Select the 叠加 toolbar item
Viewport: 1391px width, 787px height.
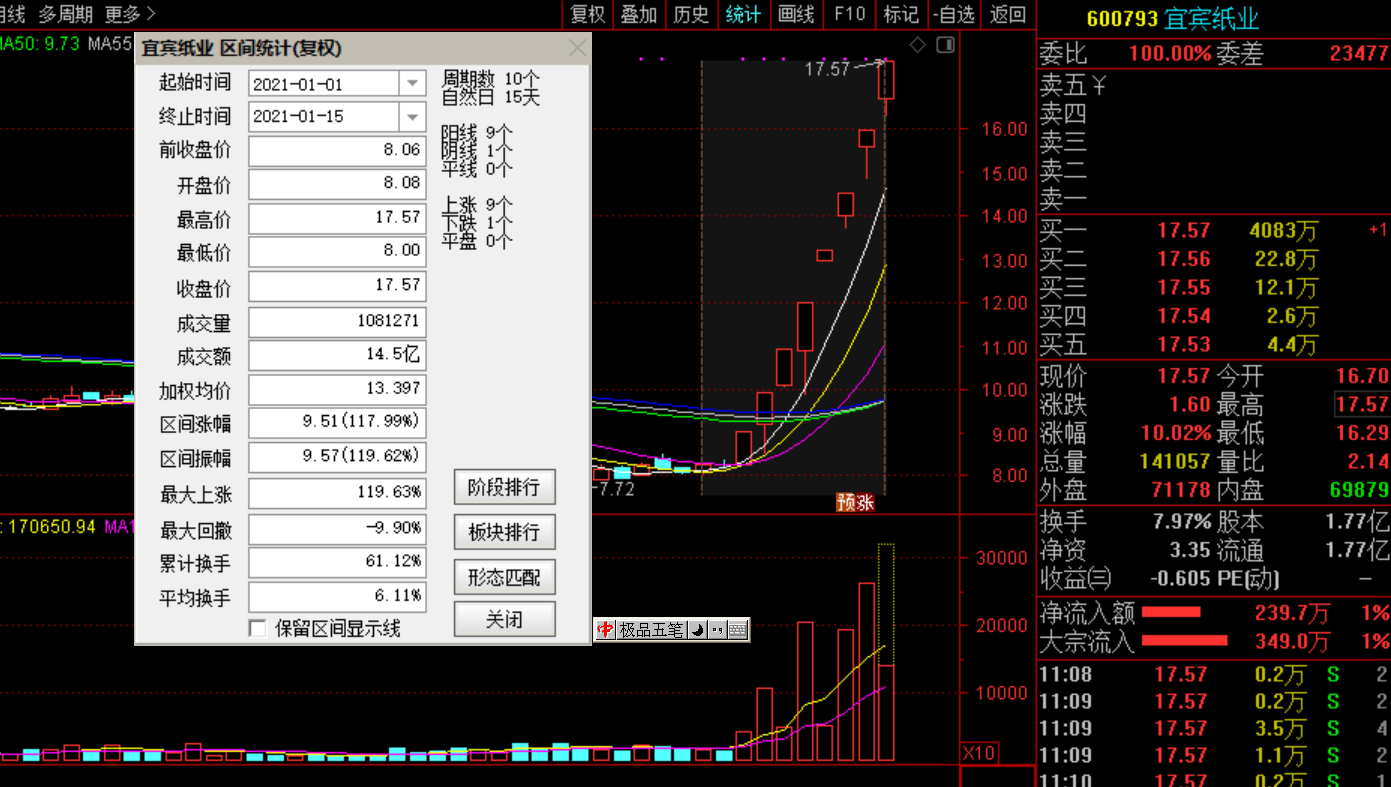point(639,14)
